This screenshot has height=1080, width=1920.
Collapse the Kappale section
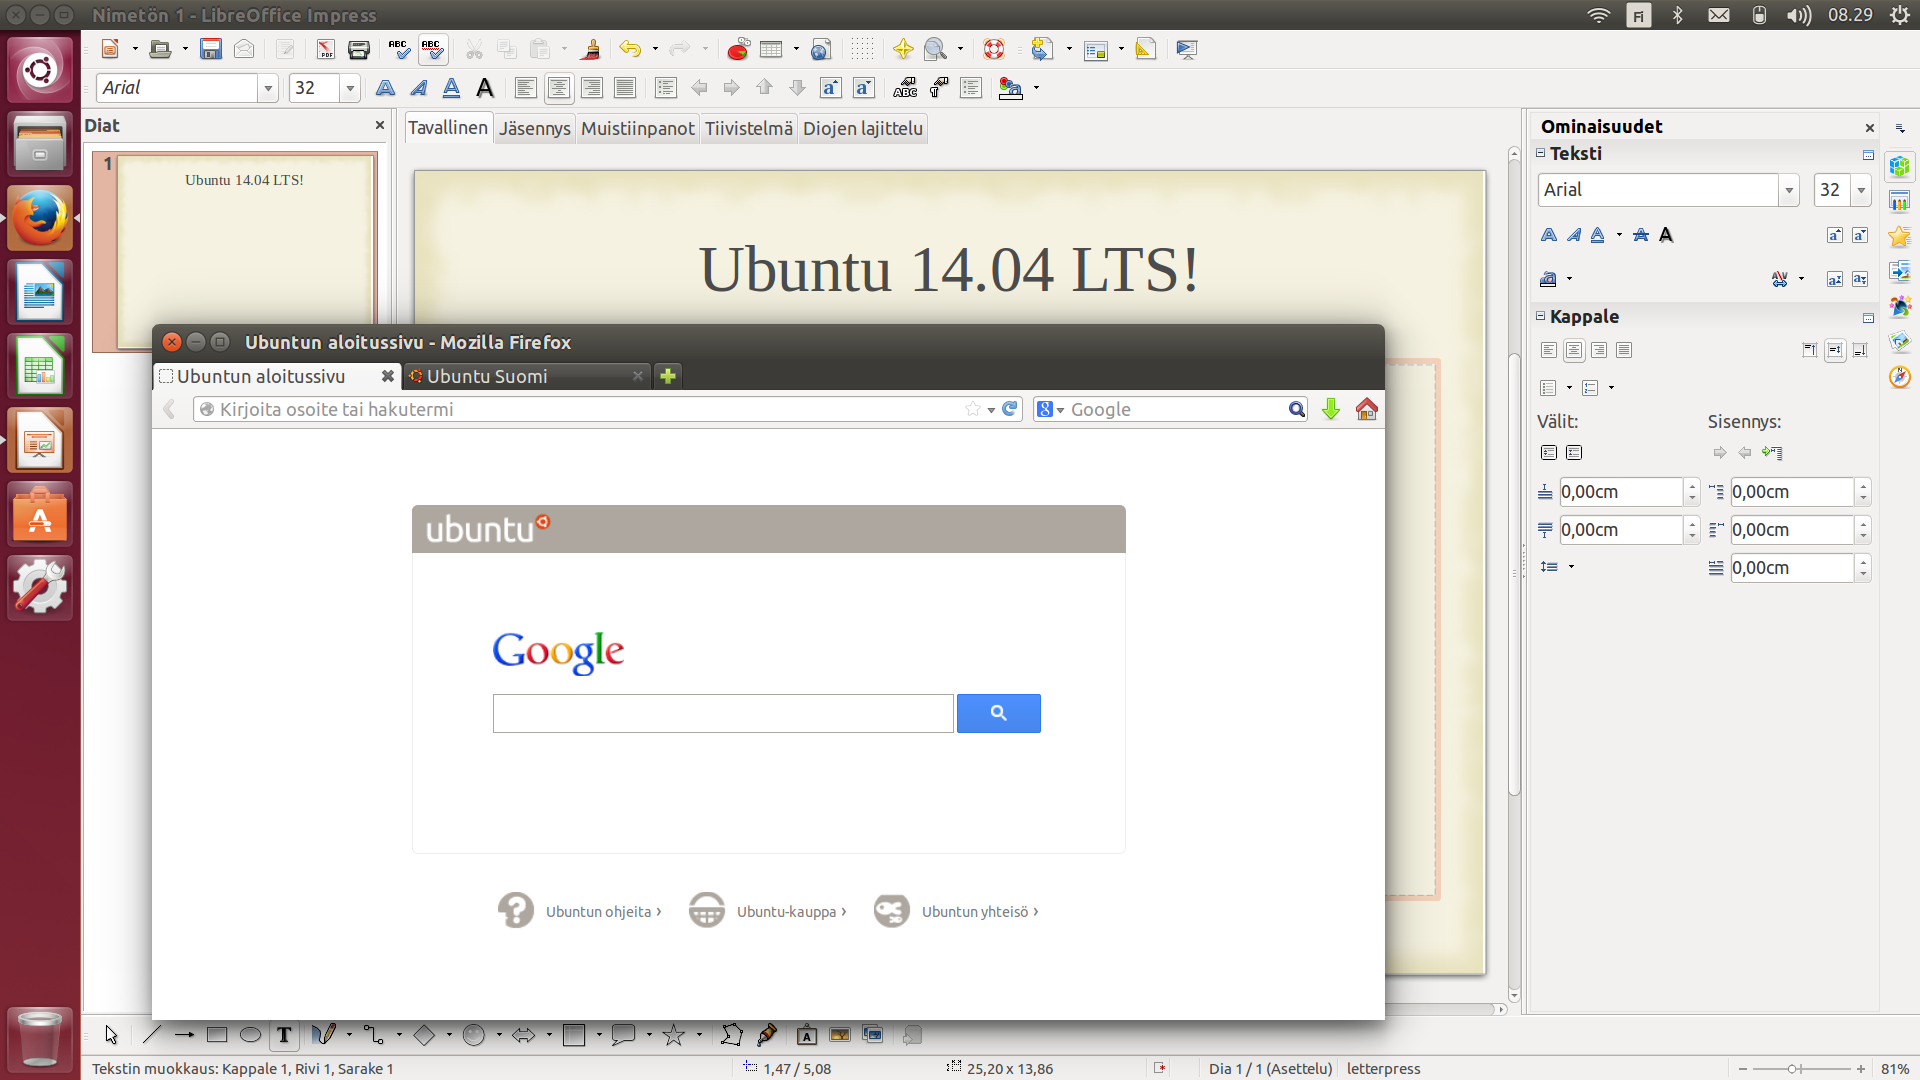point(1540,316)
